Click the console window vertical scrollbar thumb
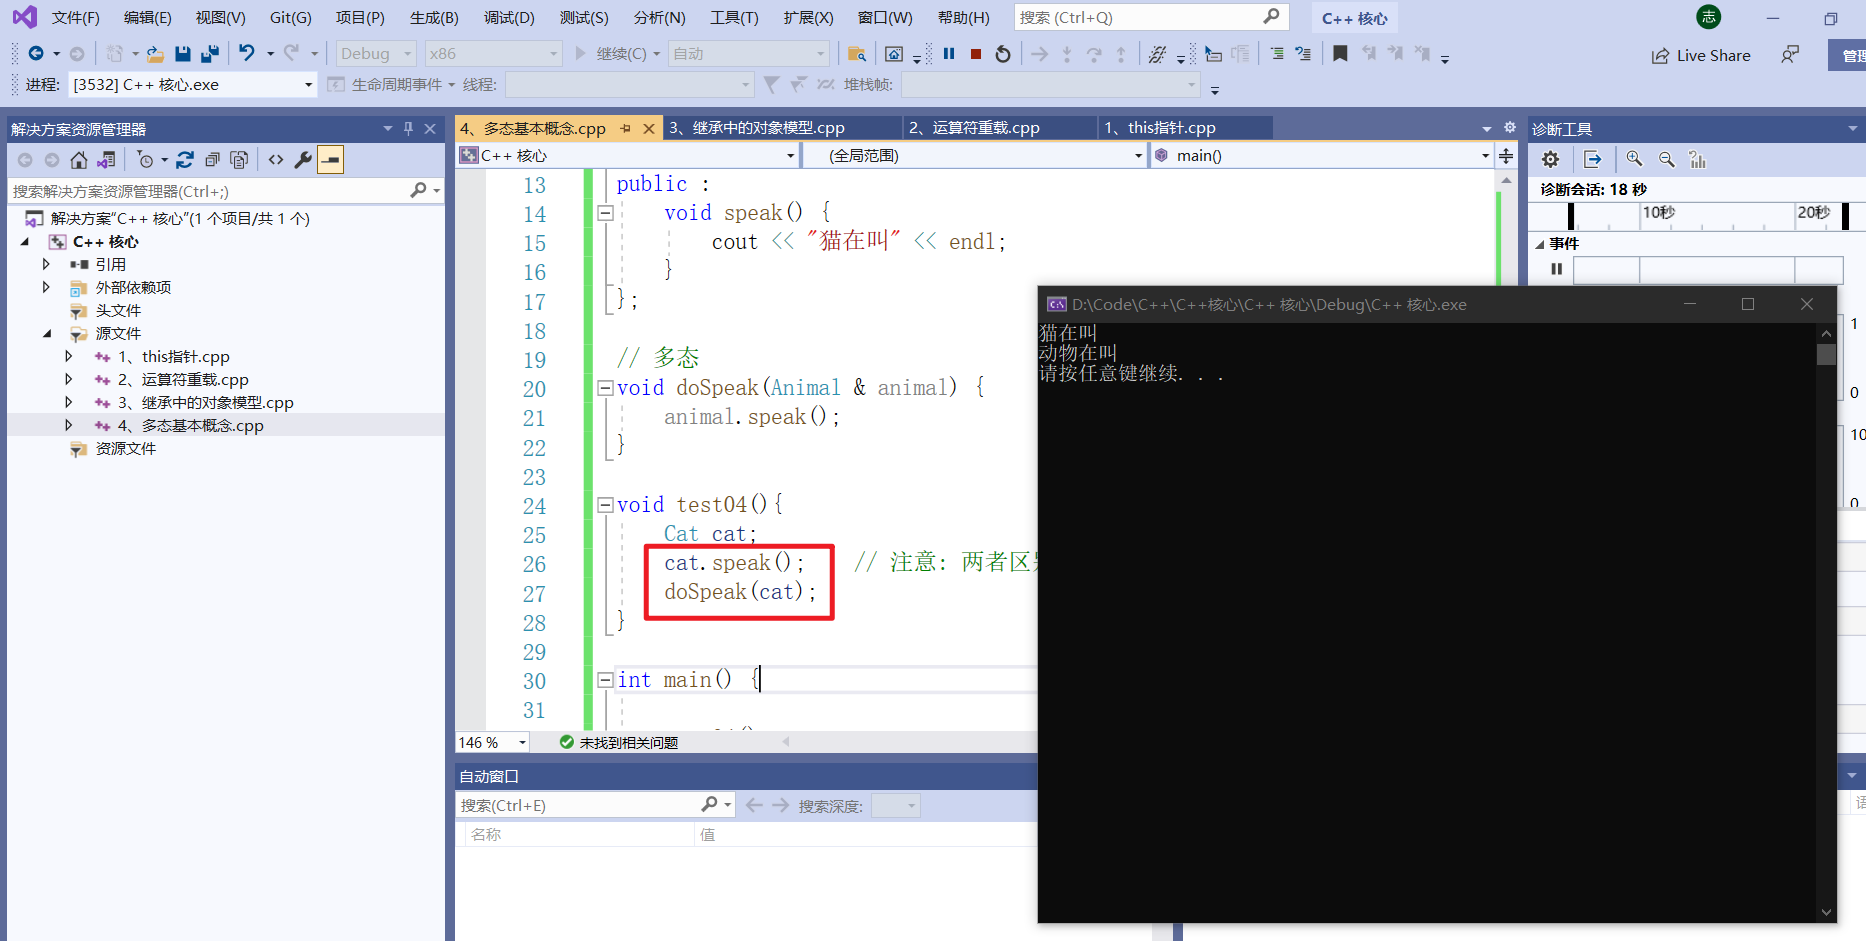This screenshot has width=1866, height=941. [1826, 355]
